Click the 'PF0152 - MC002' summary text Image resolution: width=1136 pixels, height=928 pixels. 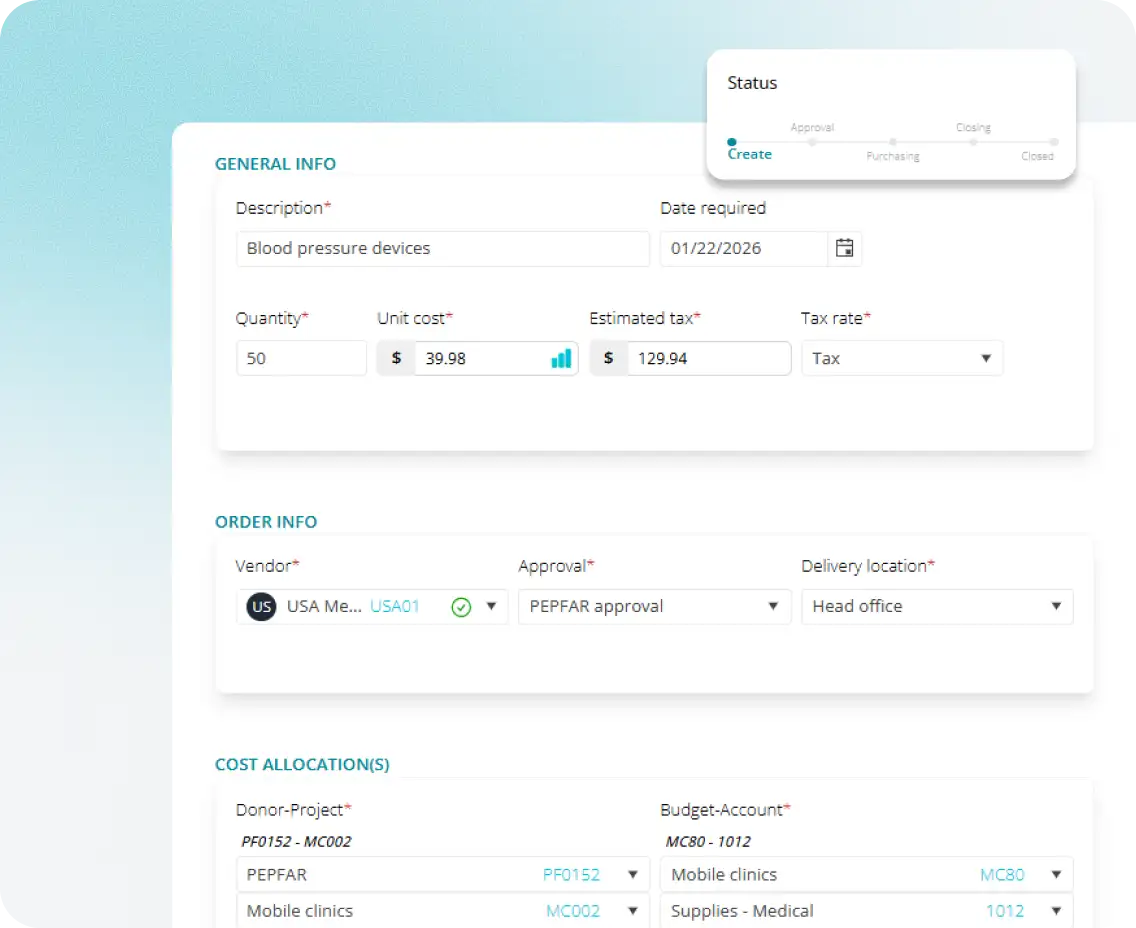[x=296, y=842]
